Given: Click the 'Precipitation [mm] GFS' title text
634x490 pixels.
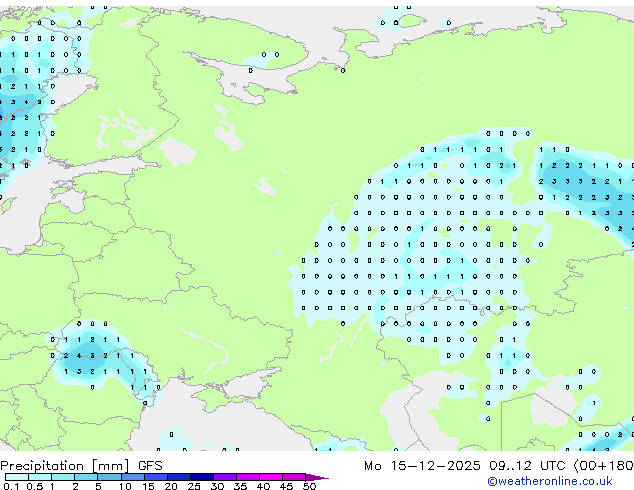Looking at the screenshot, I should (x=81, y=466).
